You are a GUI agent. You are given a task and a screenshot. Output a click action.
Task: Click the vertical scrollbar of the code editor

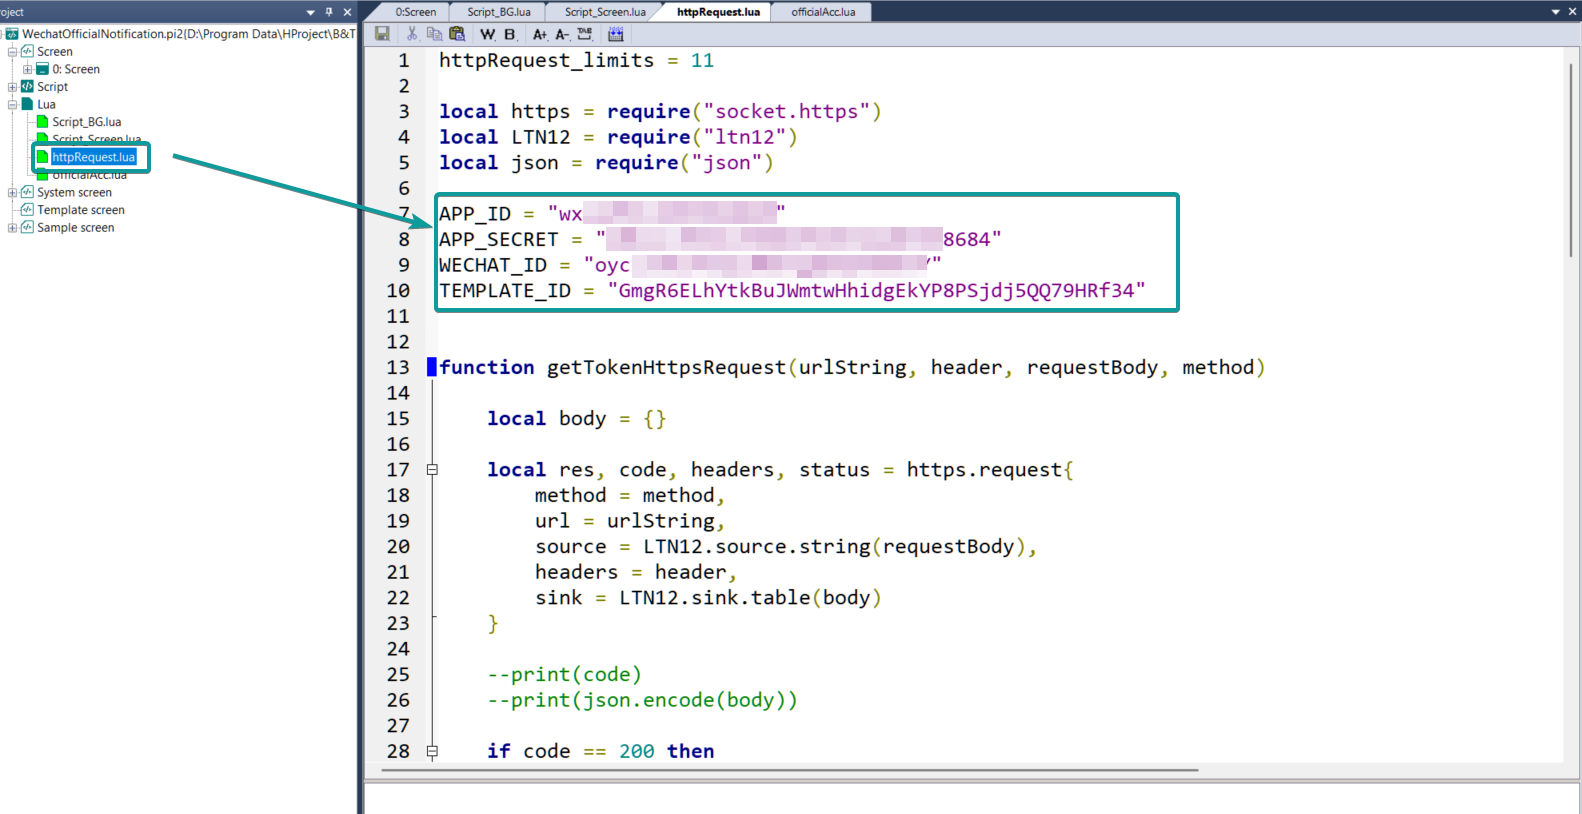point(1571,160)
